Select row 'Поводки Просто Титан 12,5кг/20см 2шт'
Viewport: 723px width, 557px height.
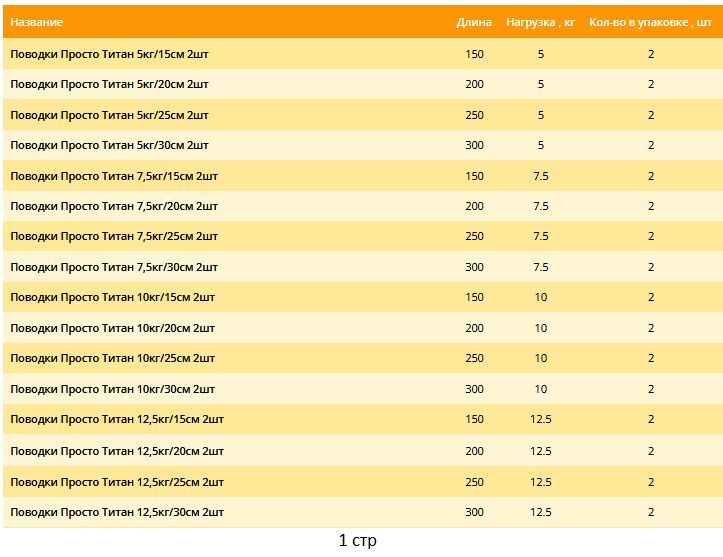[363, 450]
